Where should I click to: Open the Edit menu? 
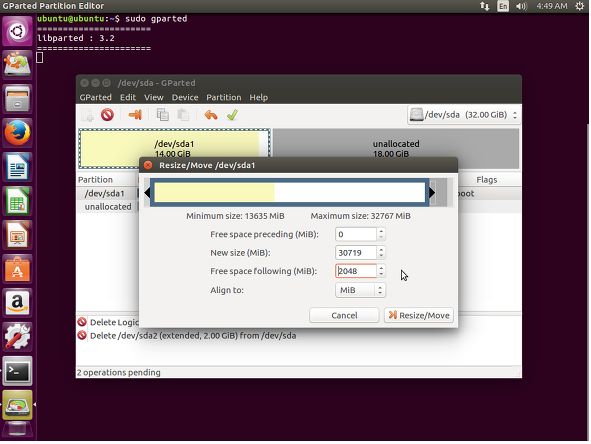128,97
